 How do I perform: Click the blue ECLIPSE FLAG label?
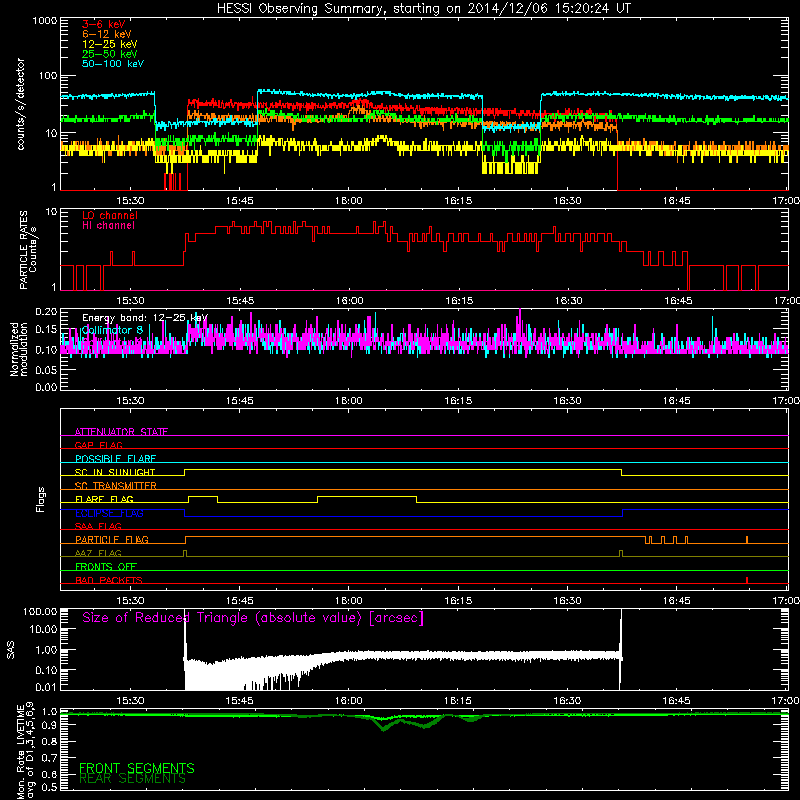pos(109,513)
